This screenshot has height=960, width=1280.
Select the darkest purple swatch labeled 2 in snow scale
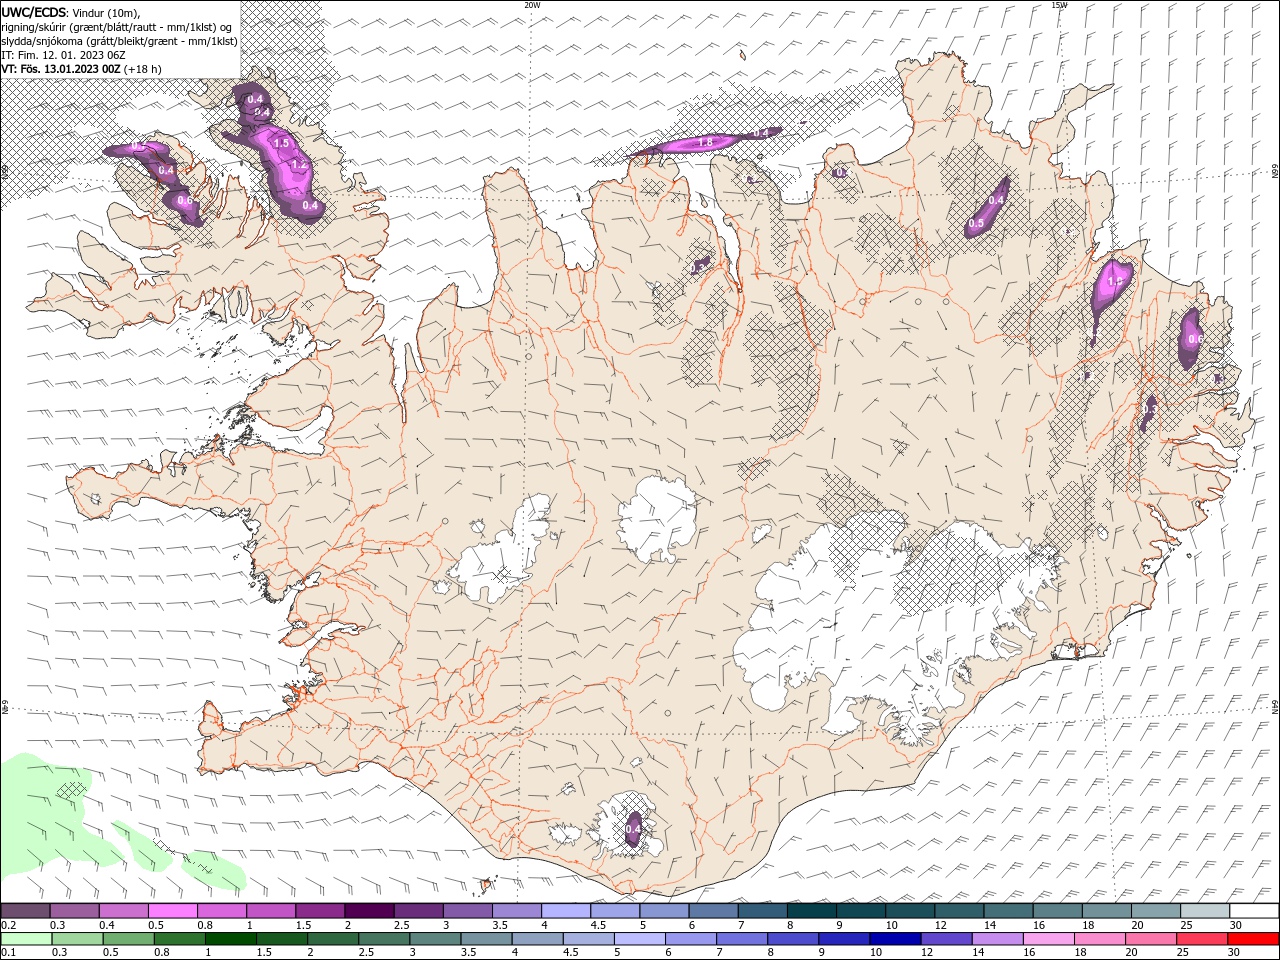tap(368, 911)
